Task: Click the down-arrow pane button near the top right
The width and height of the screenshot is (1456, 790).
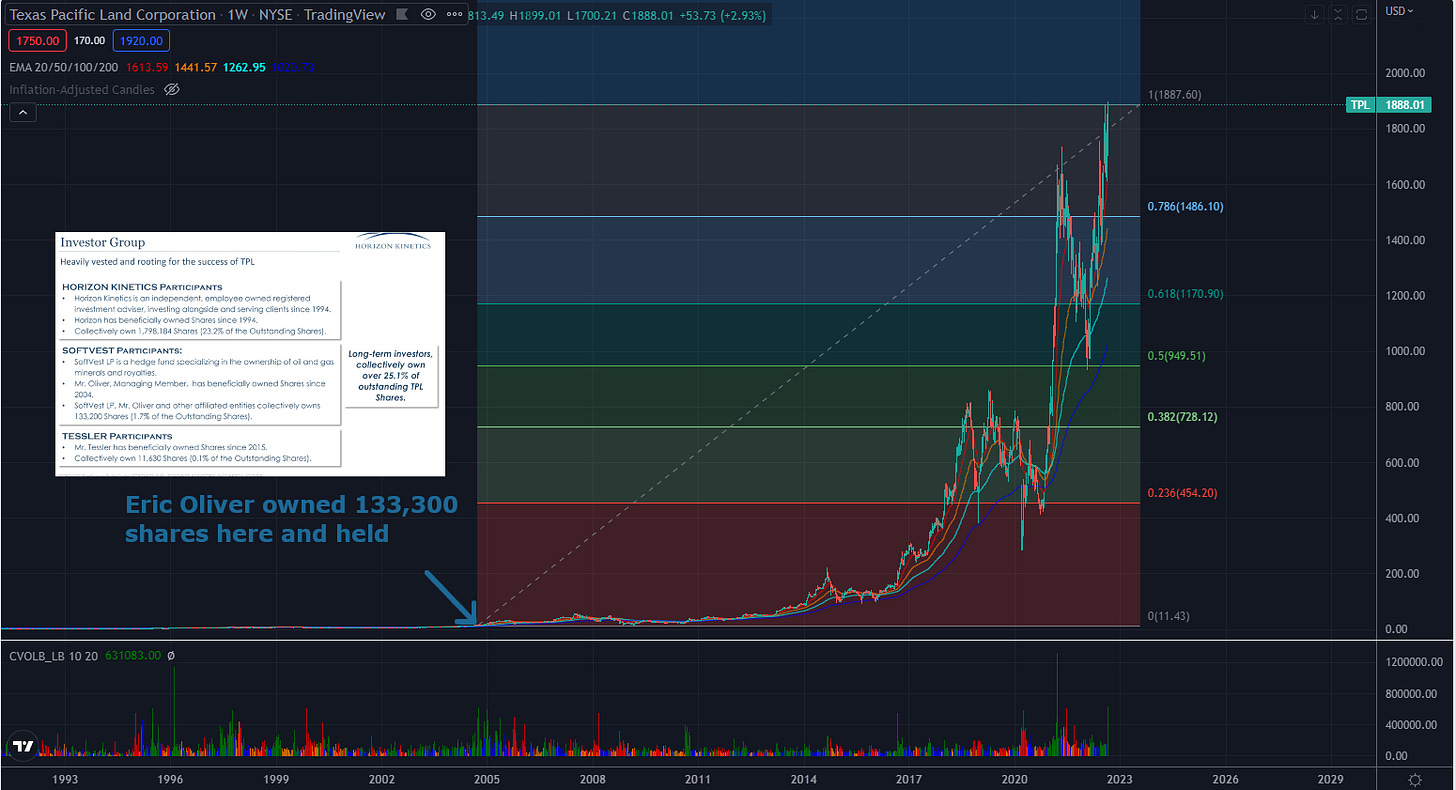Action: tap(1313, 14)
